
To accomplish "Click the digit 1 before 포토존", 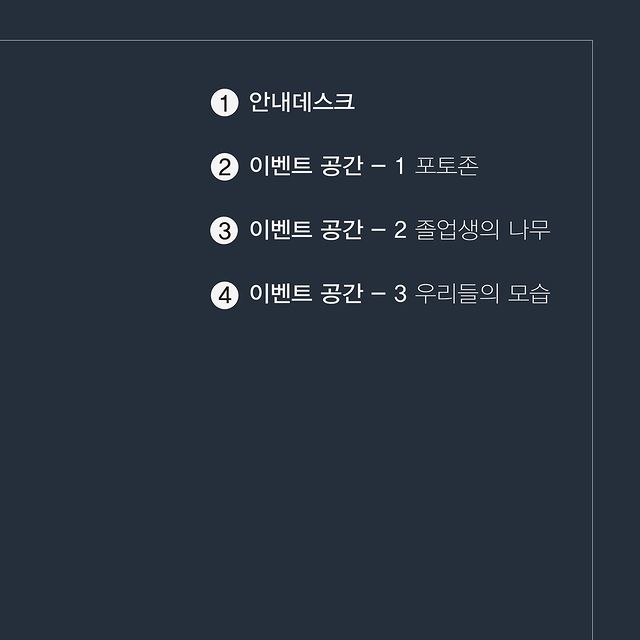I will pyautogui.click(x=400, y=167).
